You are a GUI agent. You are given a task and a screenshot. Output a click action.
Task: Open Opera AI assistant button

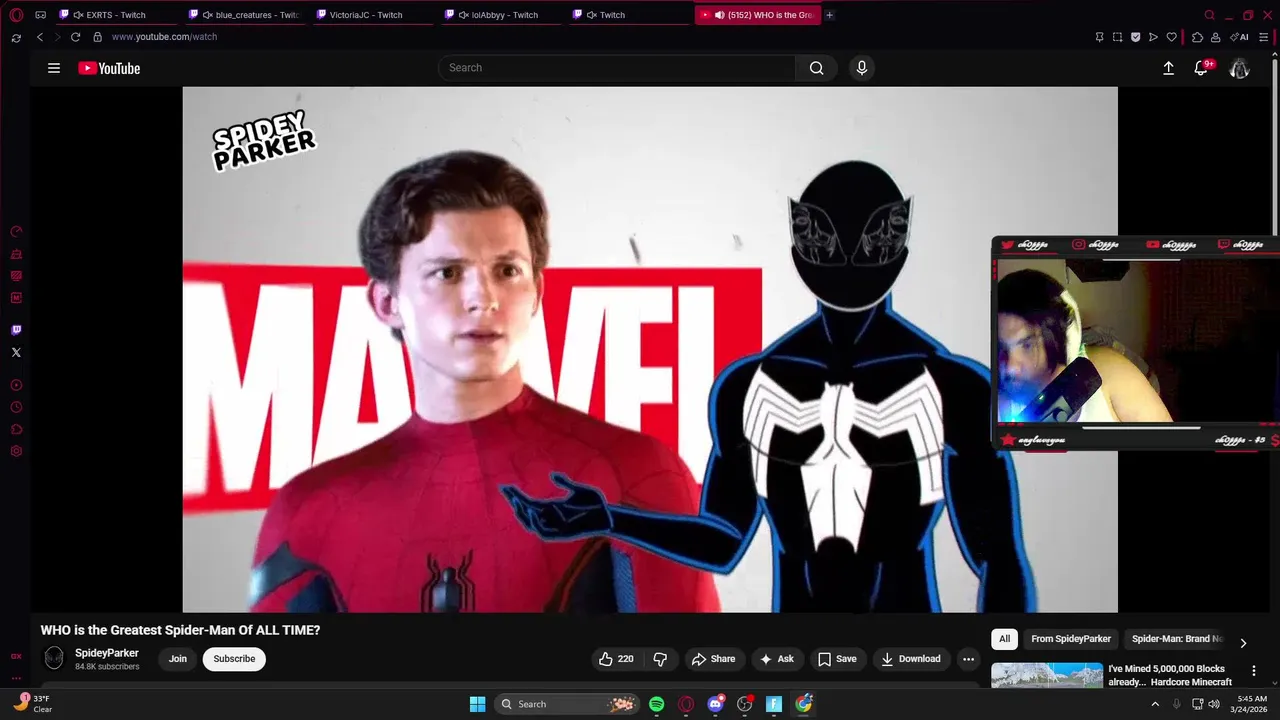coord(1239,37)
